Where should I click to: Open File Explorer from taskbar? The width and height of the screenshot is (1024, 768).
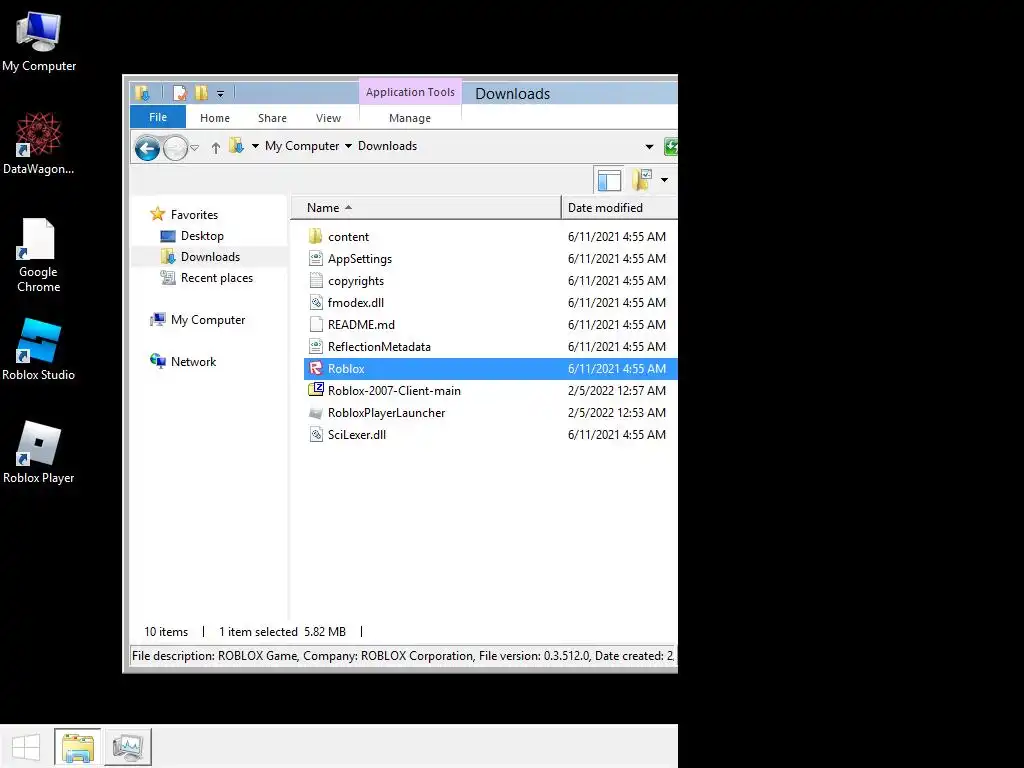78,747
